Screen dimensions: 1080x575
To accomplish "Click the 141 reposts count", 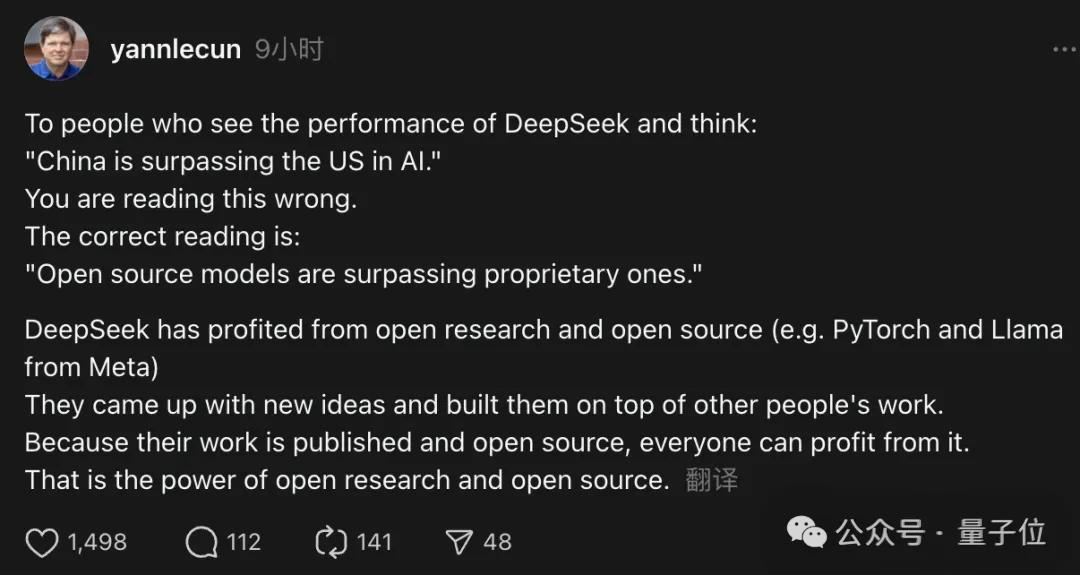I will (x=374, y=542).
